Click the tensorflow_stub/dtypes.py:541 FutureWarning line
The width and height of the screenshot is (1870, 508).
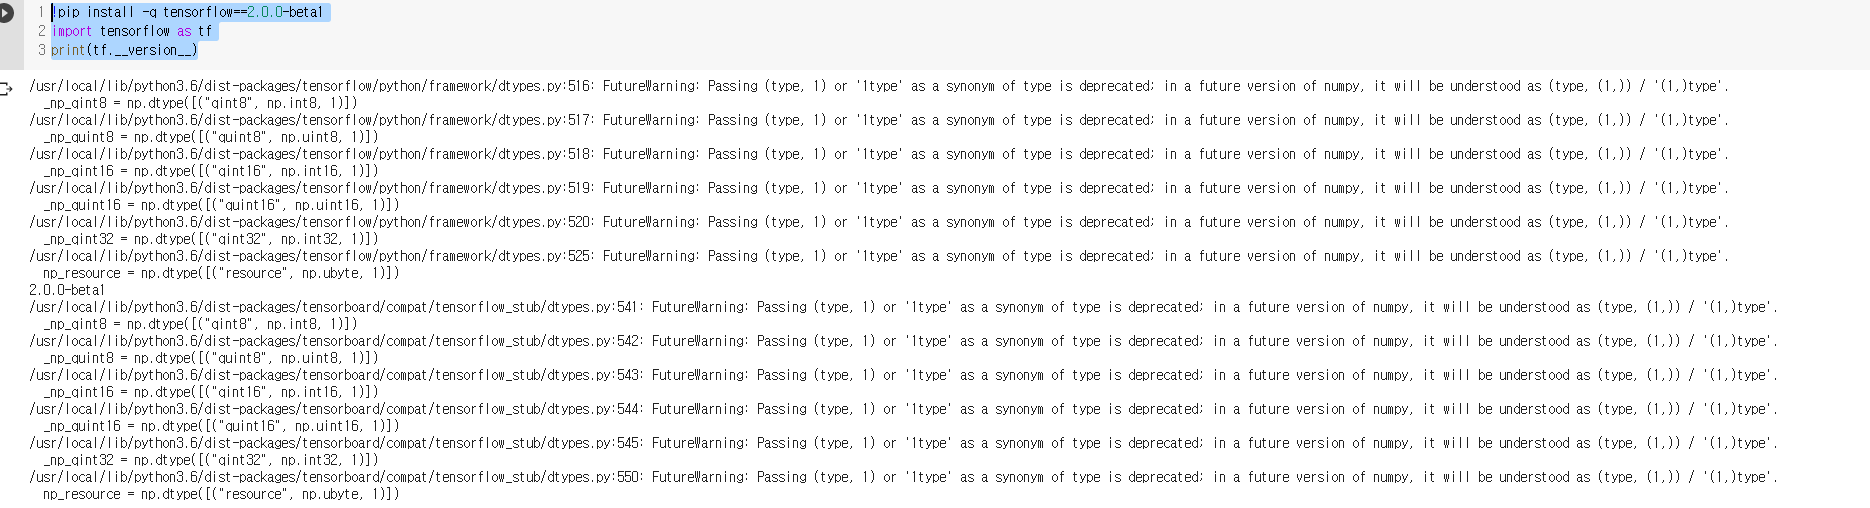tap(904, 307)
